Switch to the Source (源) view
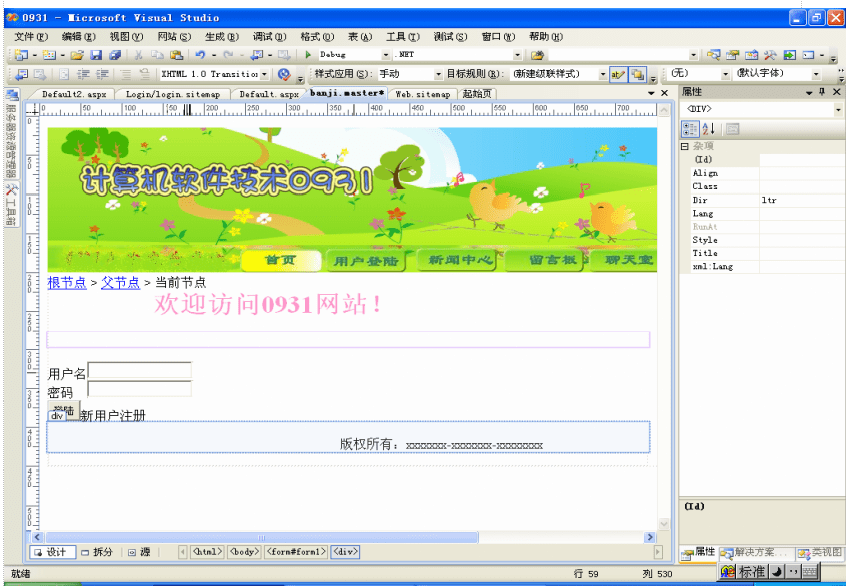 pyautogui.click(x=140, y=552)
